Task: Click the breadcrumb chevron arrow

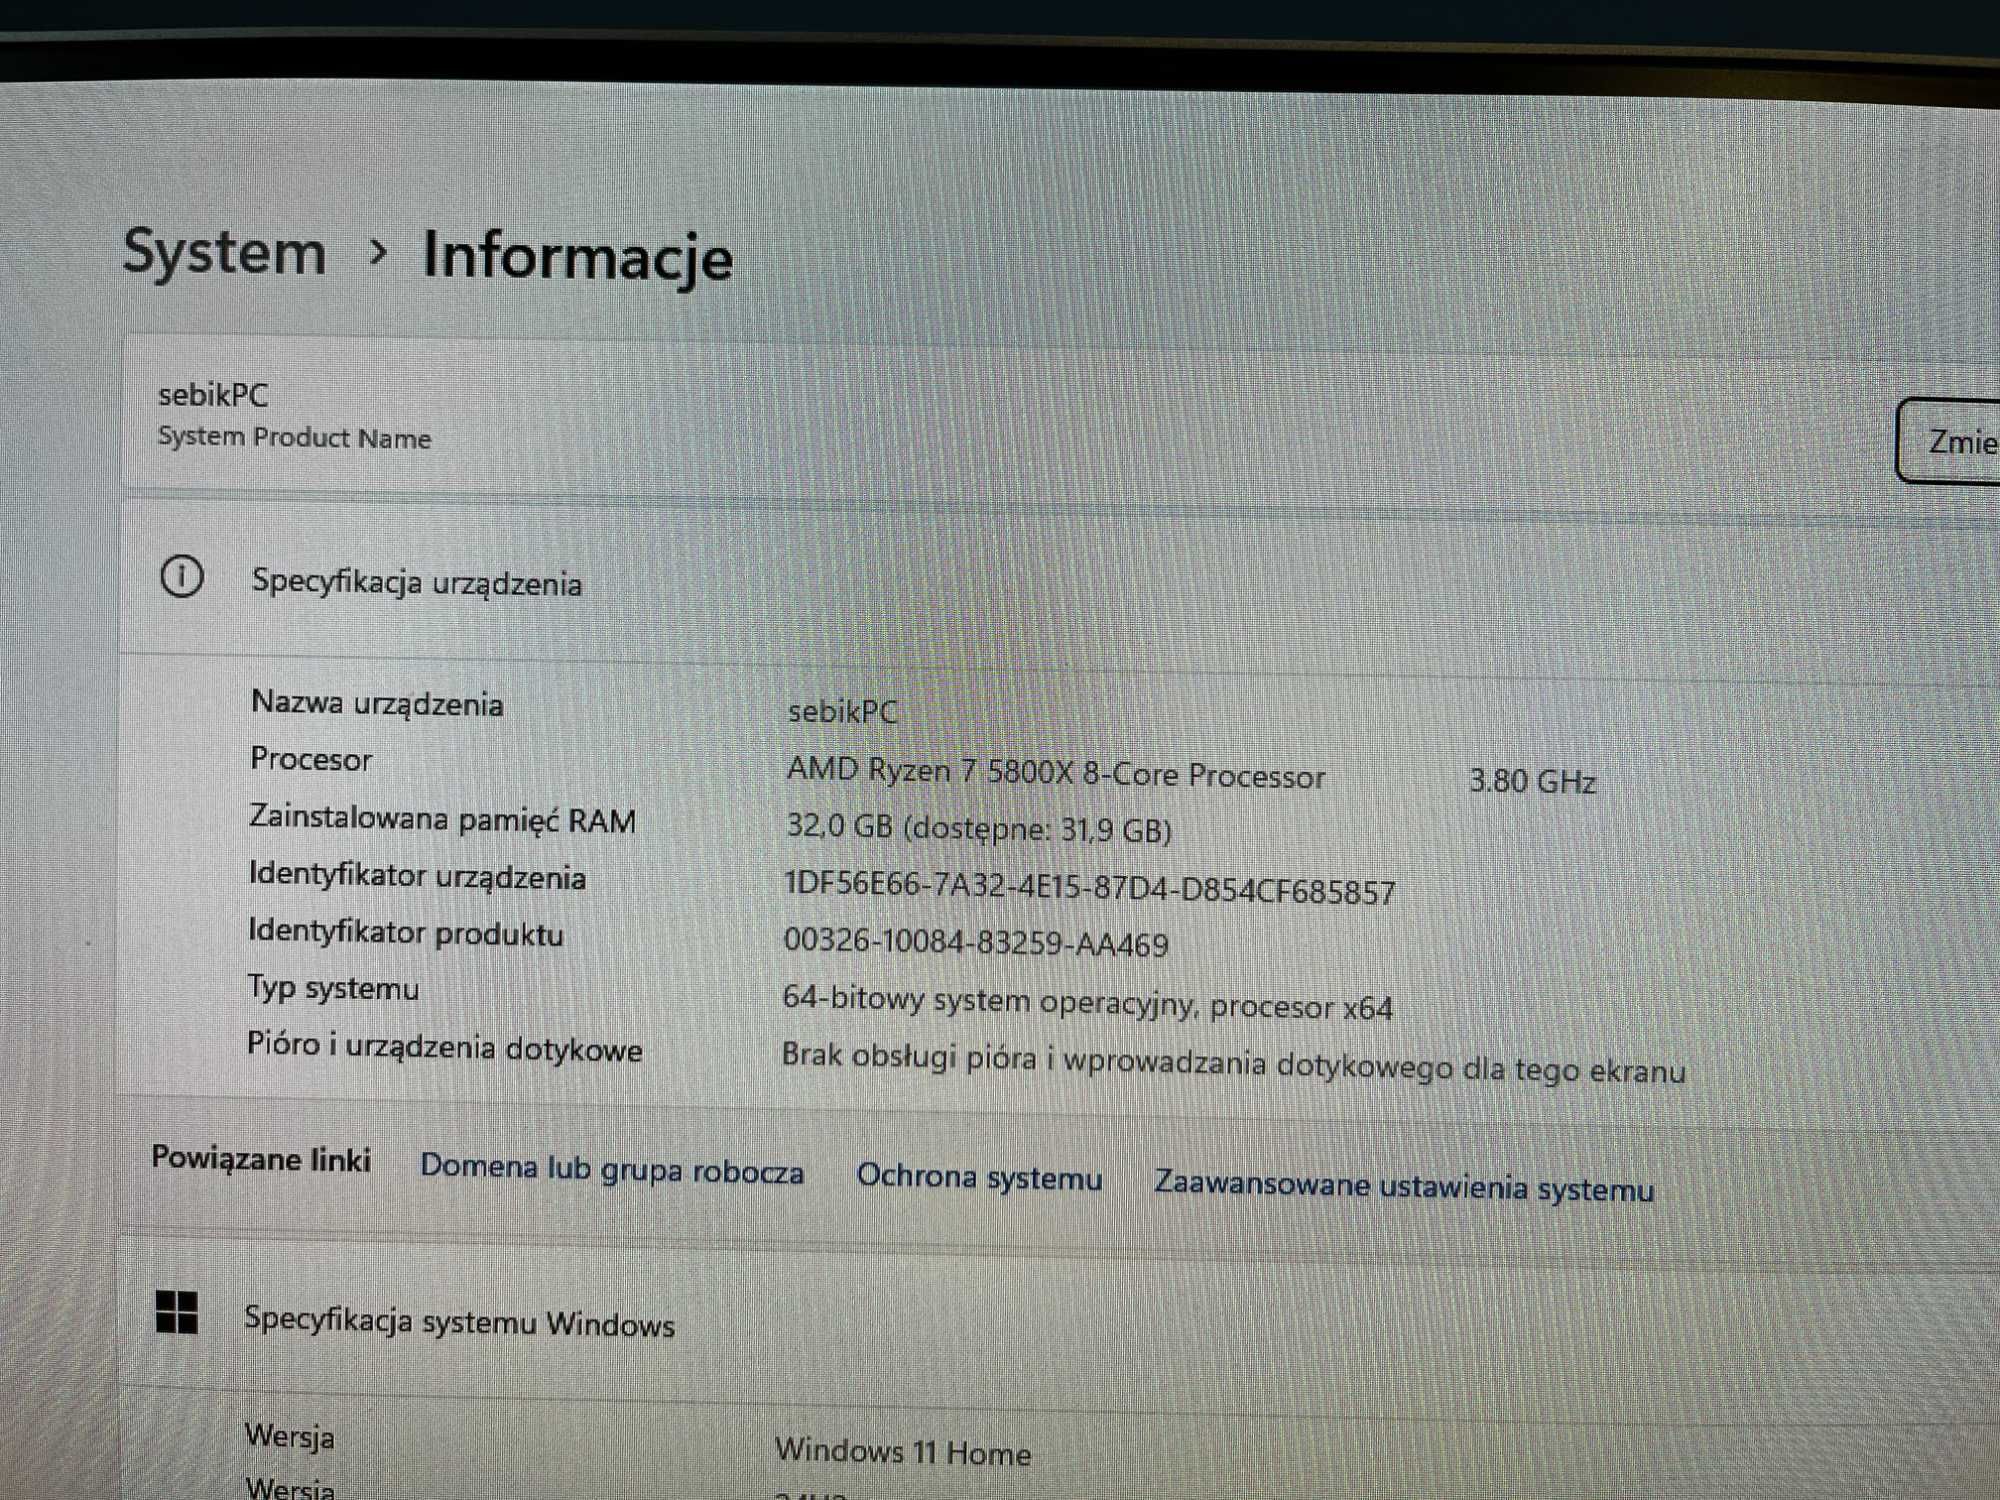Action: 377,253
